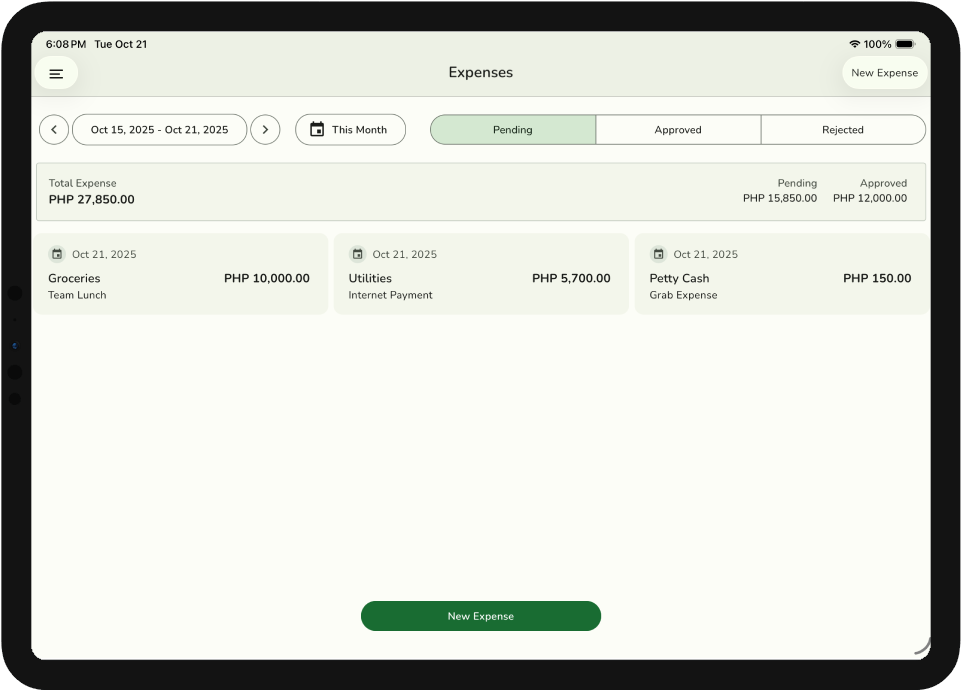The image size is (962, 690).
Task: Click calendar icon on Utilities card
Action: pyautogui.click(x=357, y=254)
